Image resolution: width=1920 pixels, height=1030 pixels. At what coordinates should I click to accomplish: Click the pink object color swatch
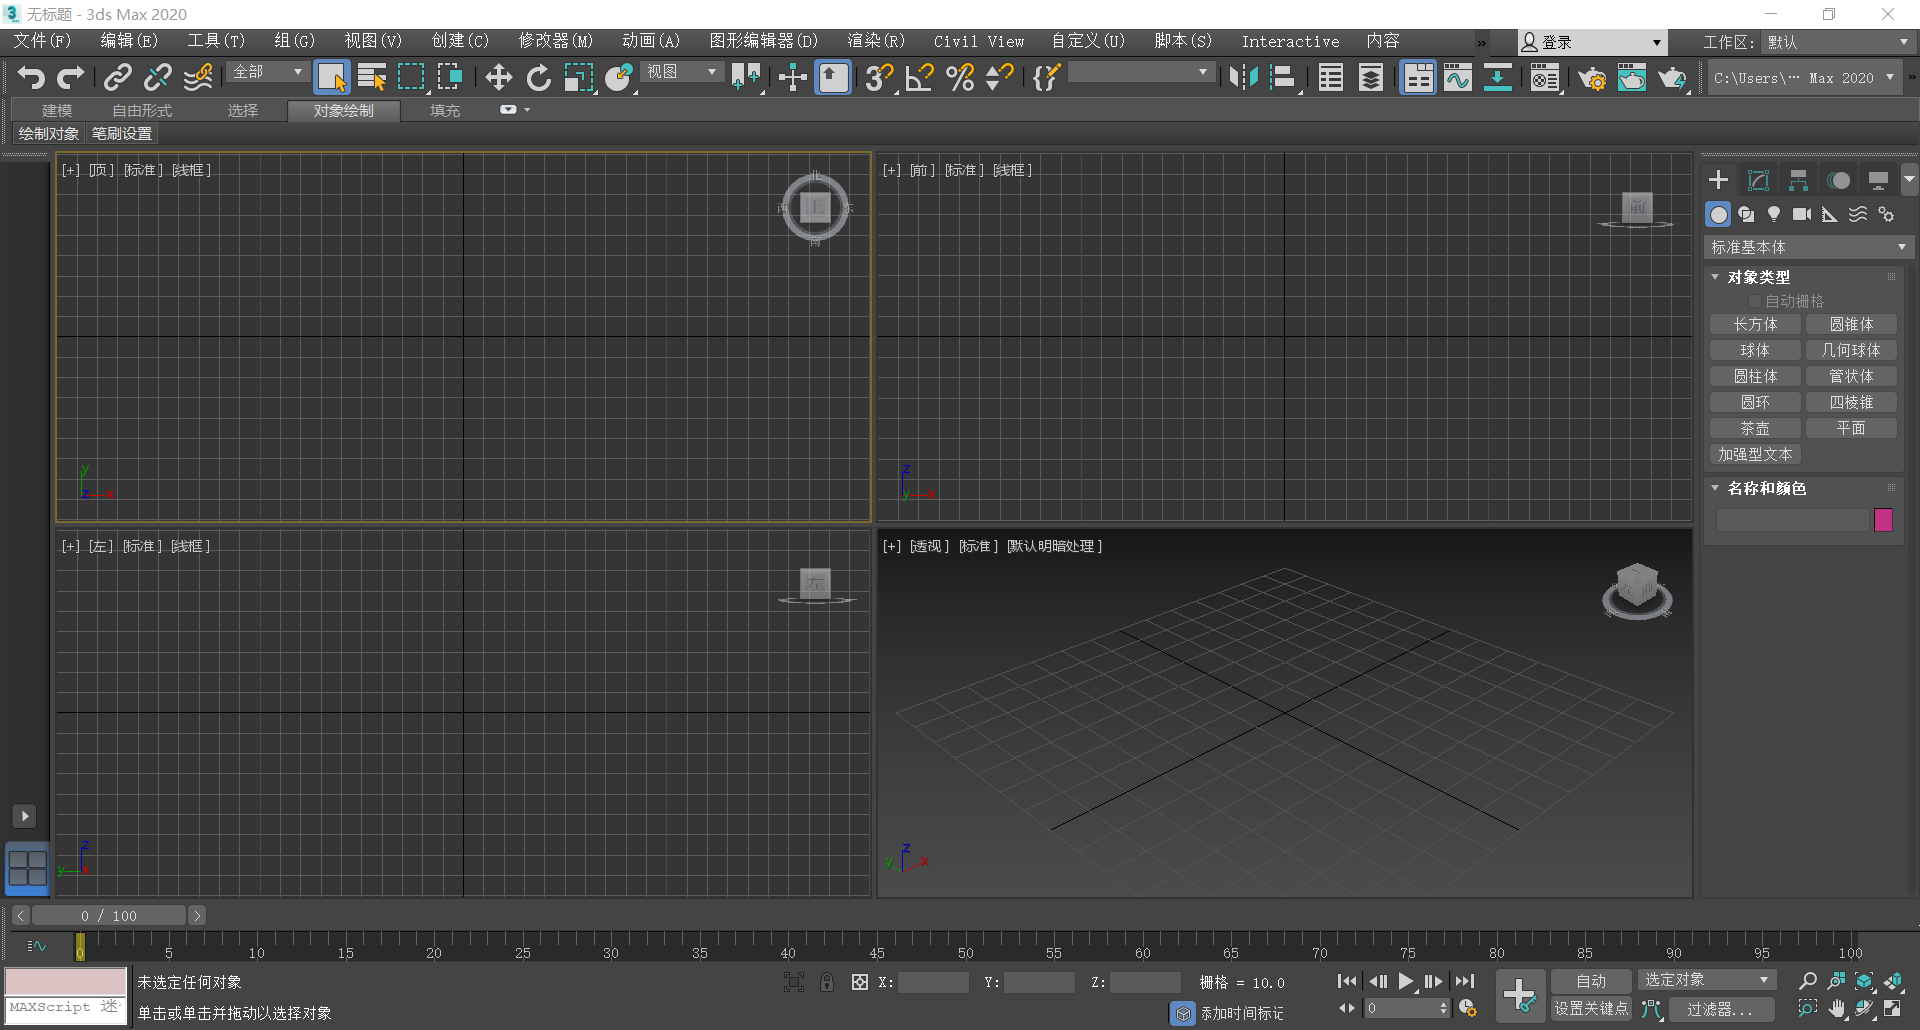(x=1883, y=519)
